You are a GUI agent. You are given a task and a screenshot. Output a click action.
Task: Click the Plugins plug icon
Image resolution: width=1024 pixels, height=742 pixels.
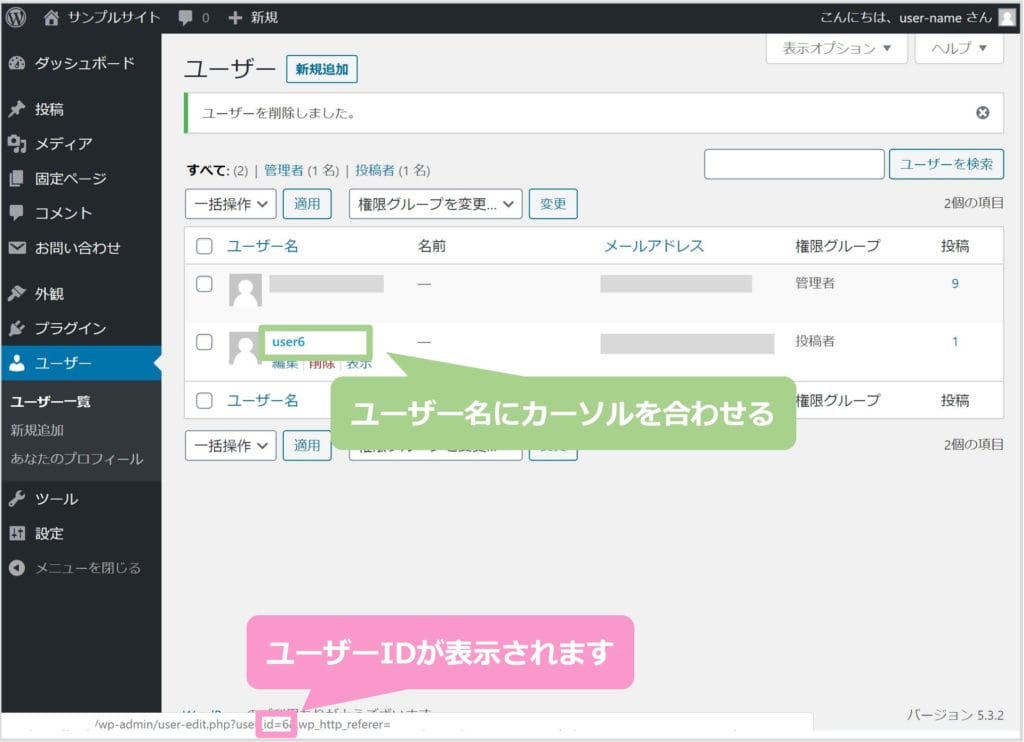tap(17, 328)
